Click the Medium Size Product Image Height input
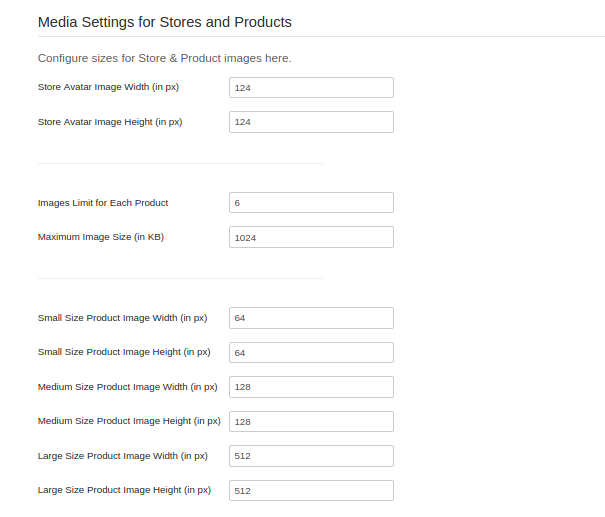Image resolution: width=605 pixels, height=517 pixels. 311,422
